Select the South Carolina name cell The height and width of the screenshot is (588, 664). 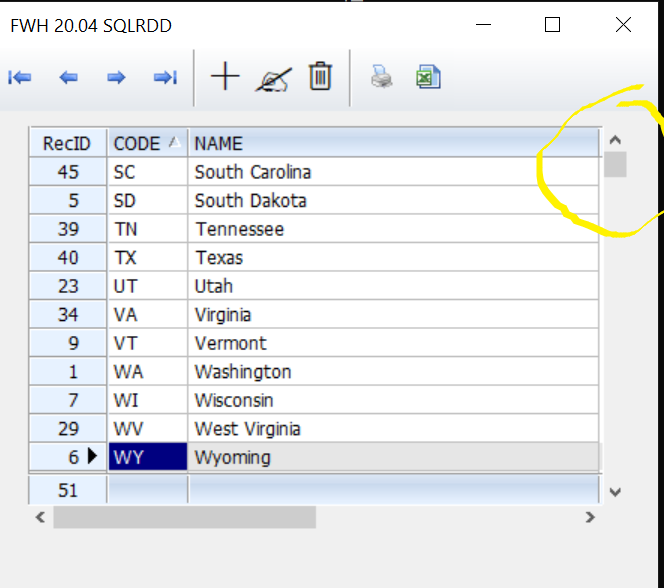pos(394,171)
